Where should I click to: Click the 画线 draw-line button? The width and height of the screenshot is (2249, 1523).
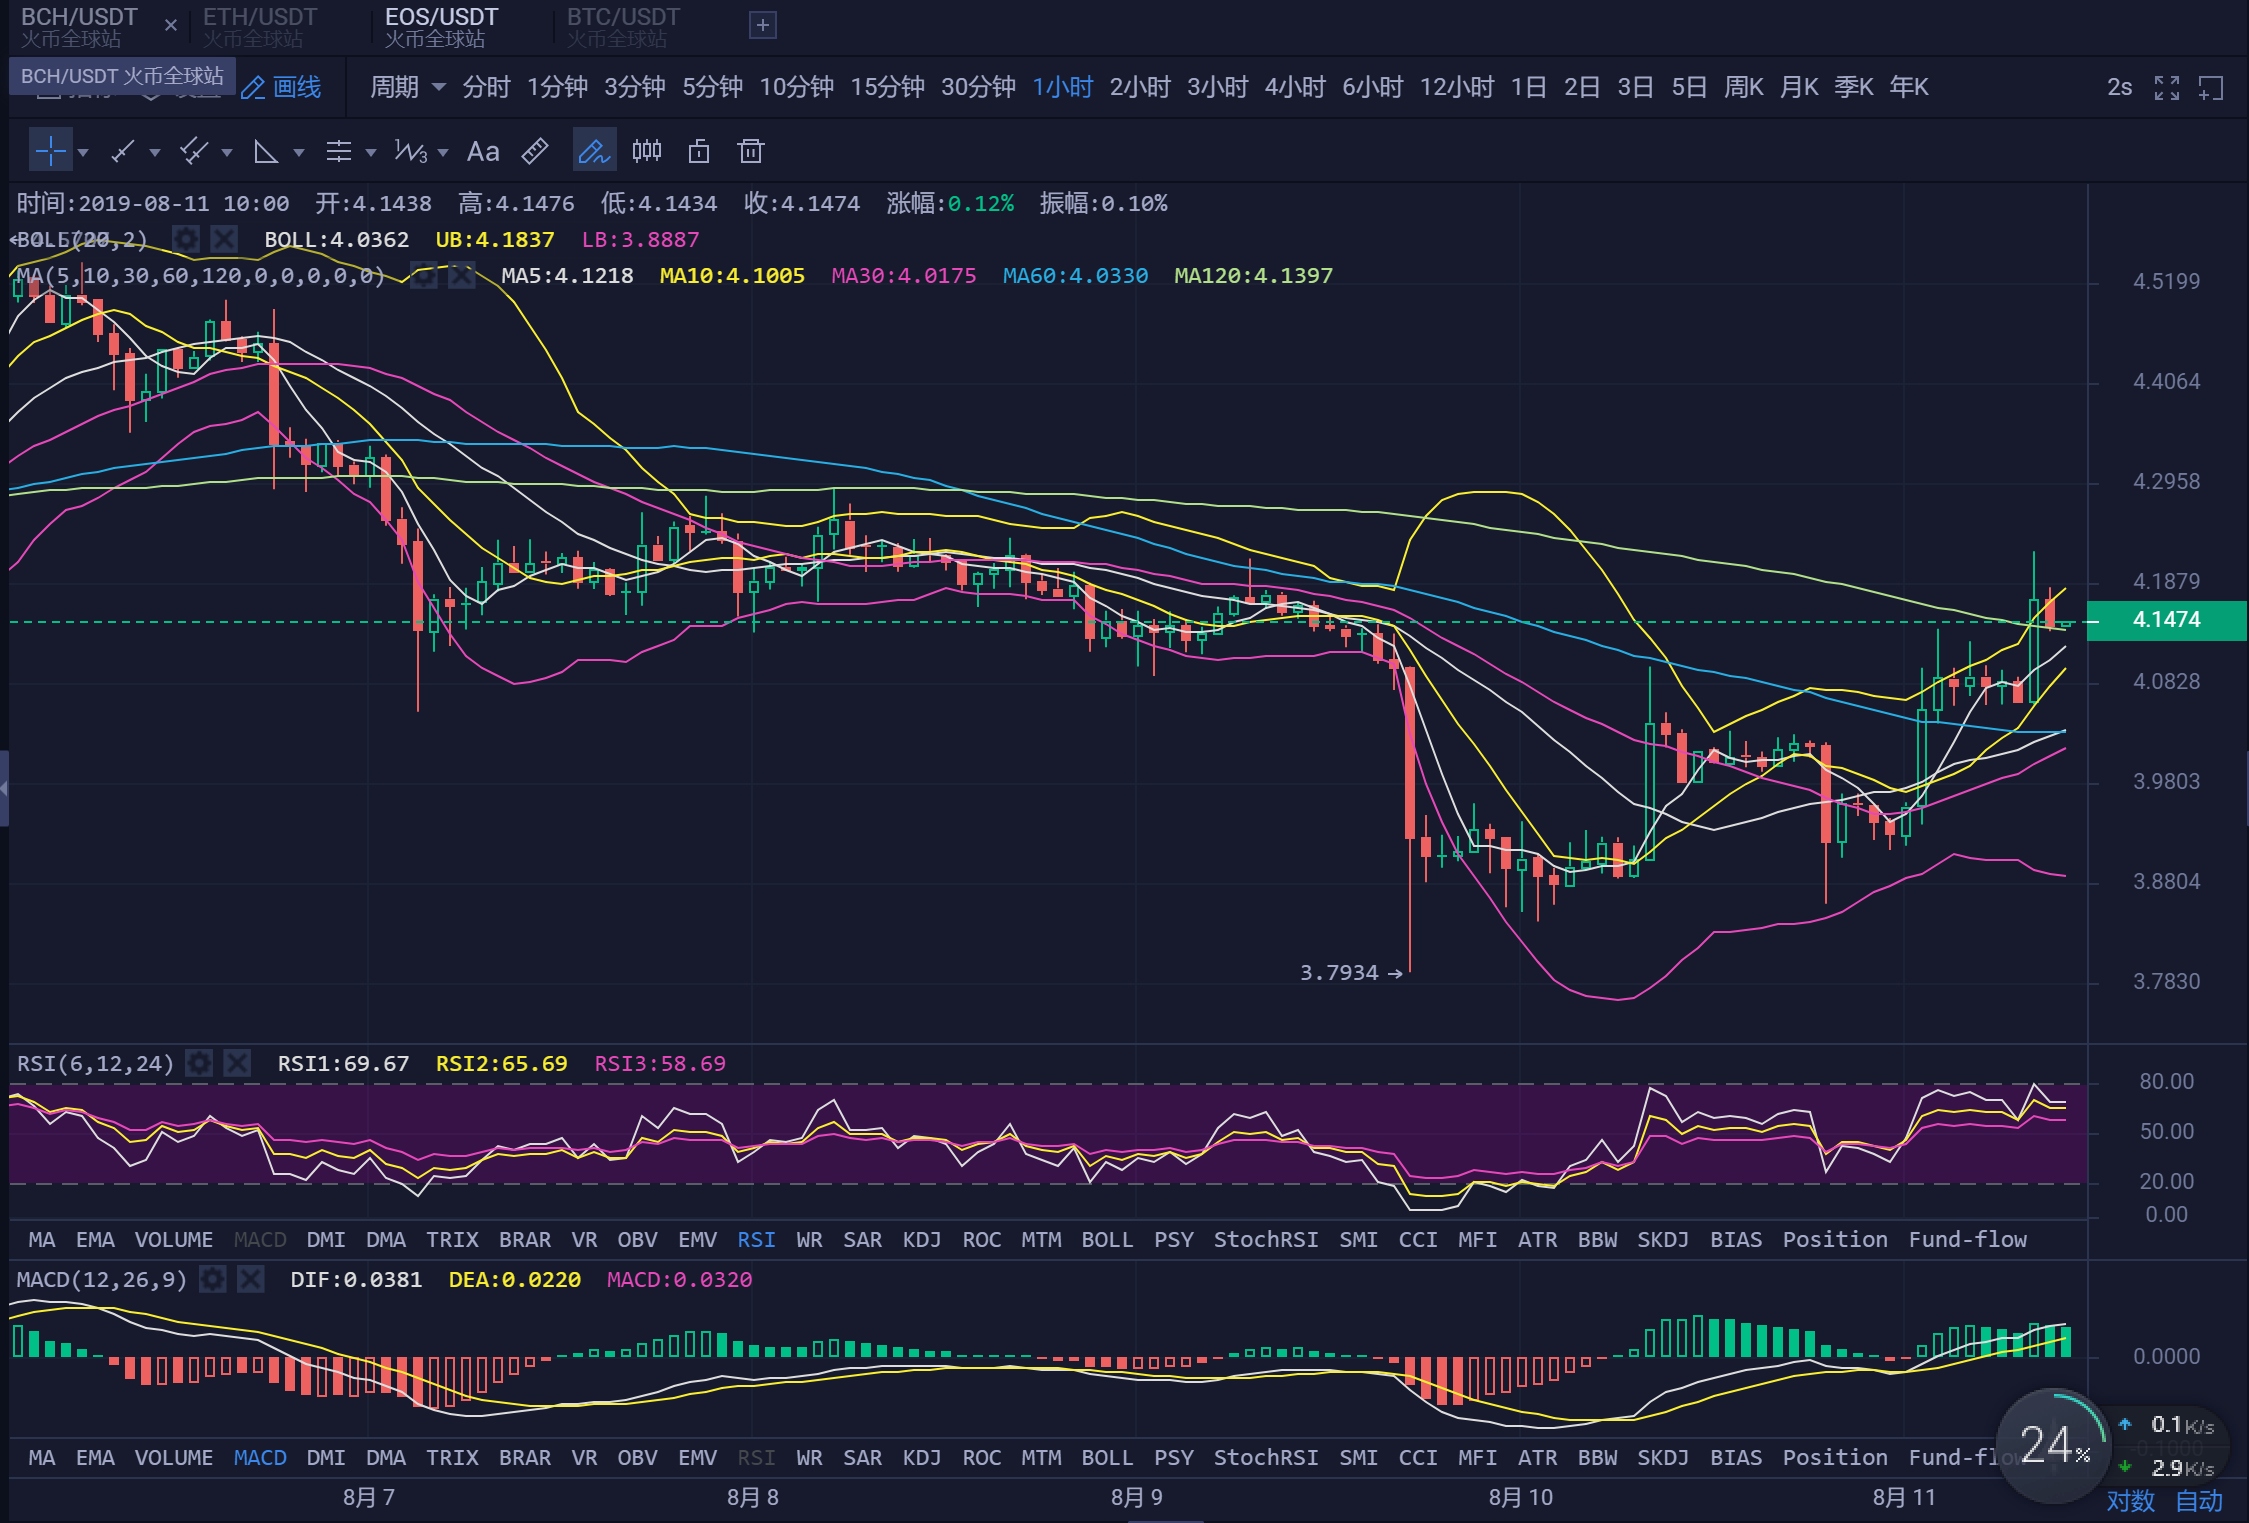(x=283, y=88)
